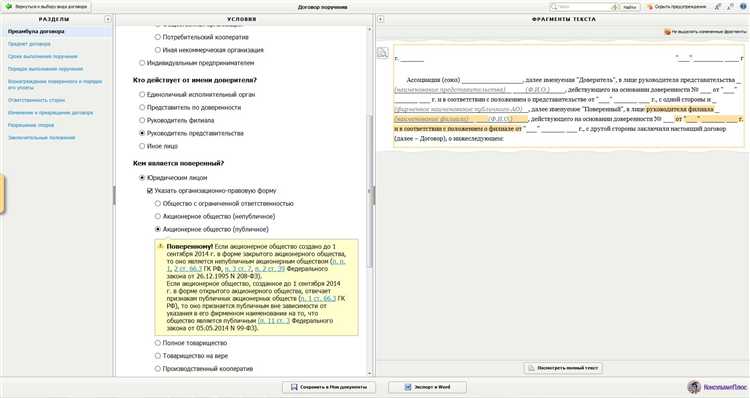Select Общество с ограниченной ответственностью
This screenshot has height=398, width=750.
pyautogui.click(x=157, y=203)
